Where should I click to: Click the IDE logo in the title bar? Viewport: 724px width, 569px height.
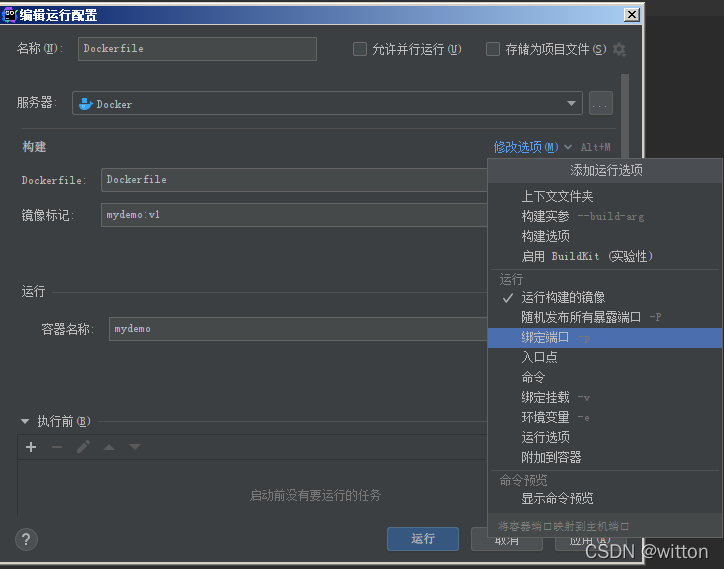(x=9, y=15)
